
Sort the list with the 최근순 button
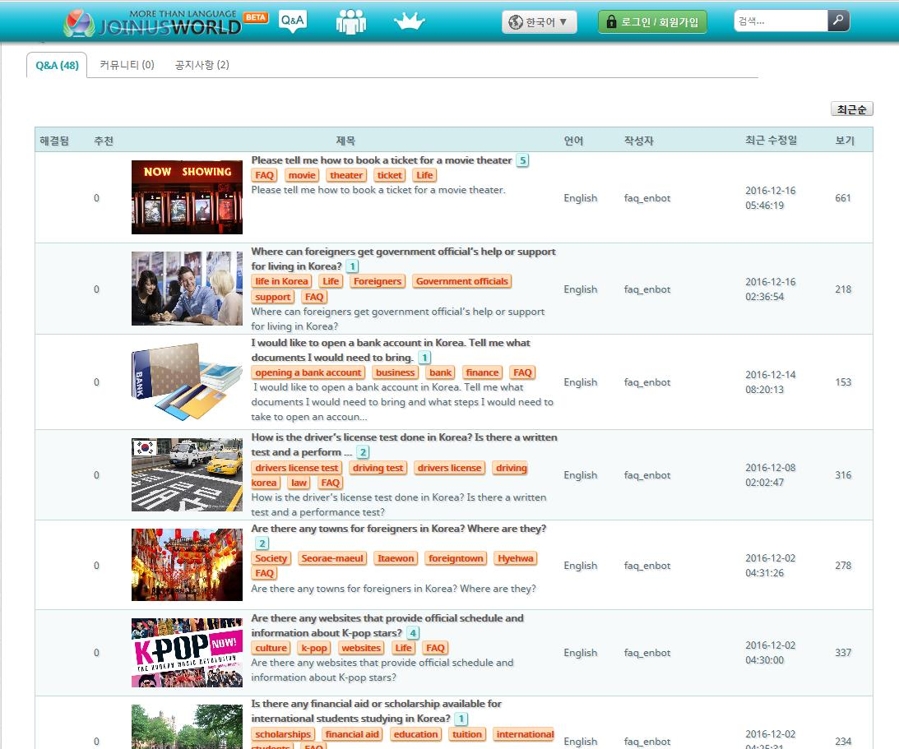pyautogui.click(x=851, y=109)
